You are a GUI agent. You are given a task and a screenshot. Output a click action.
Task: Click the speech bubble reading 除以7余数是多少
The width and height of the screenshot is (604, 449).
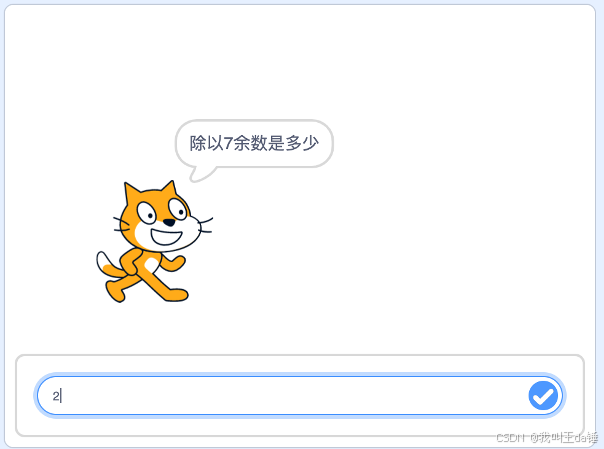pyautogui.click(x=254, y=150)
